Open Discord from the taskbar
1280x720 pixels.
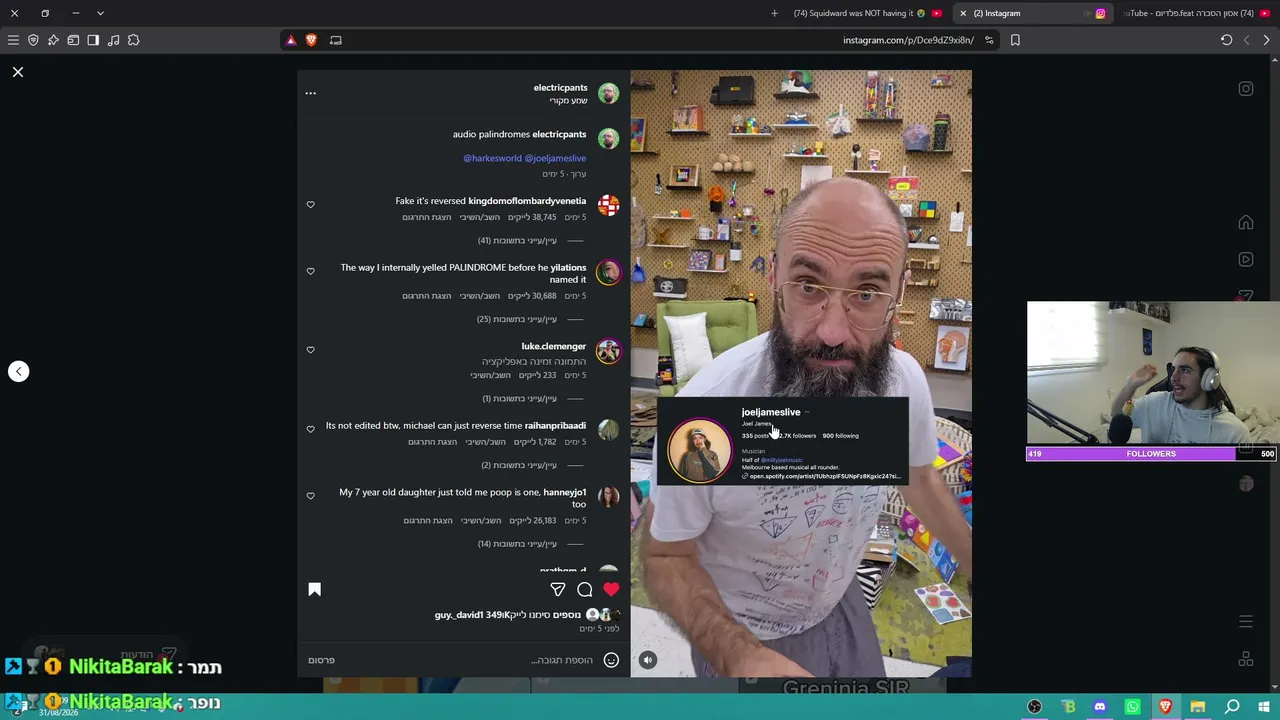pos(1100,707)
